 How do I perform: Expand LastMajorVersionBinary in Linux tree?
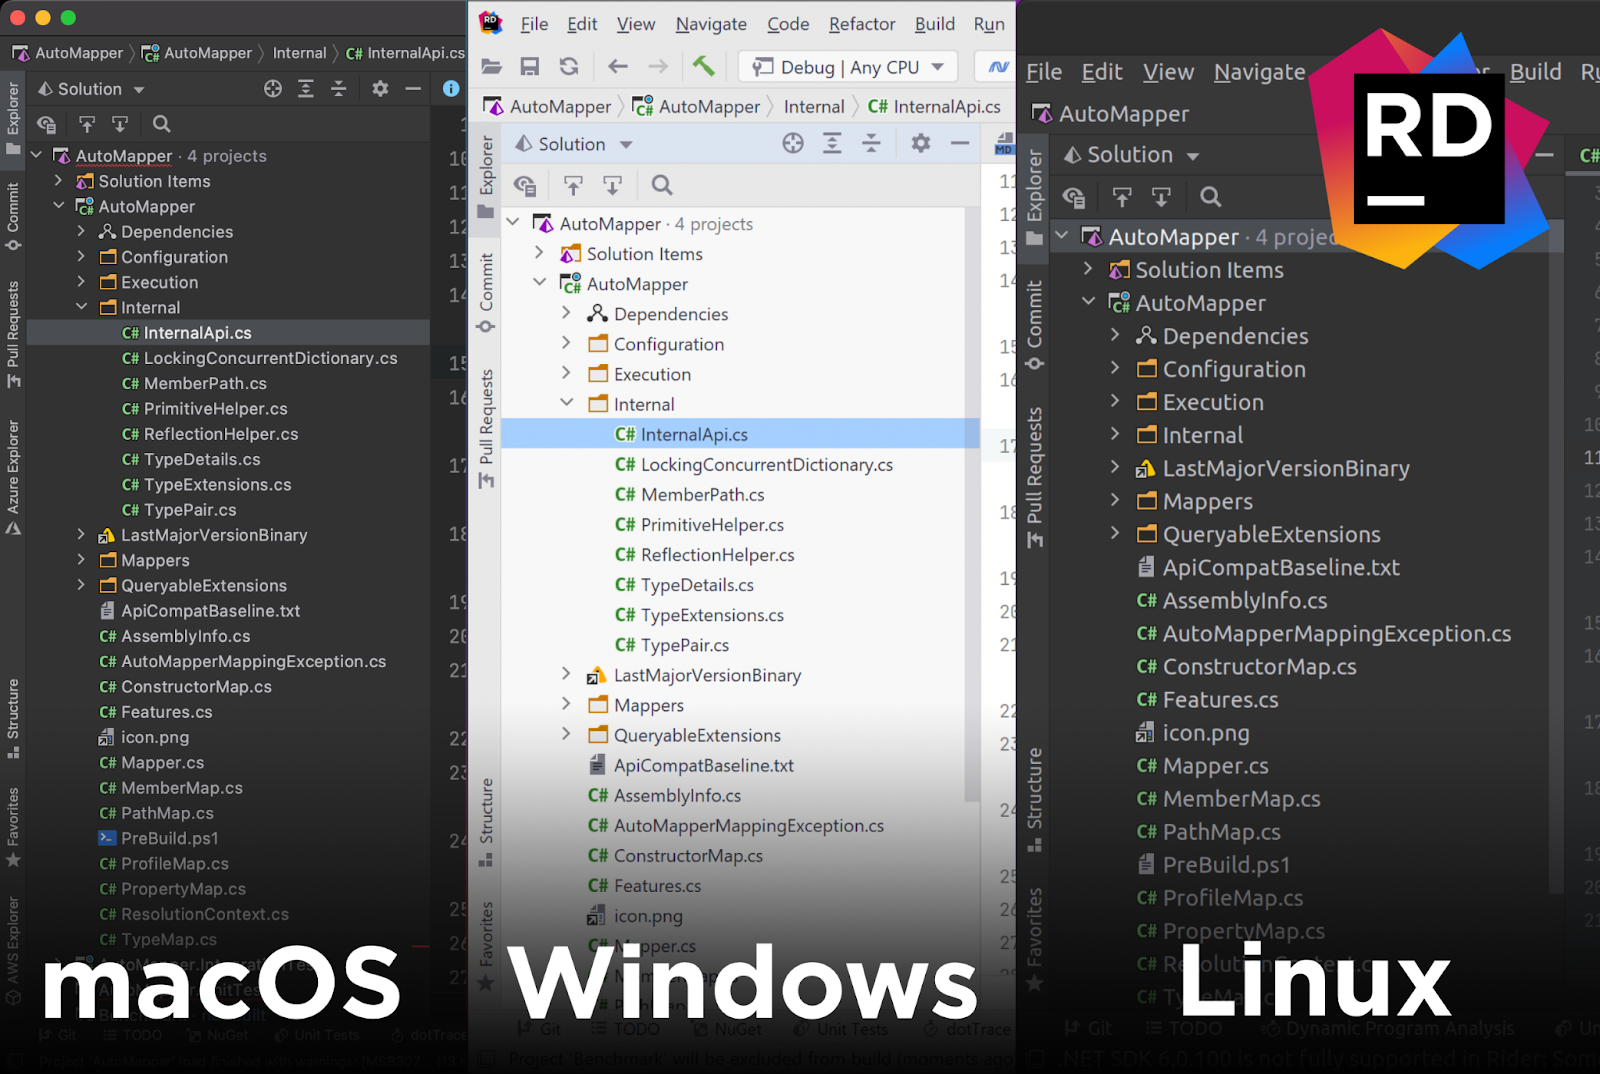1115,468
